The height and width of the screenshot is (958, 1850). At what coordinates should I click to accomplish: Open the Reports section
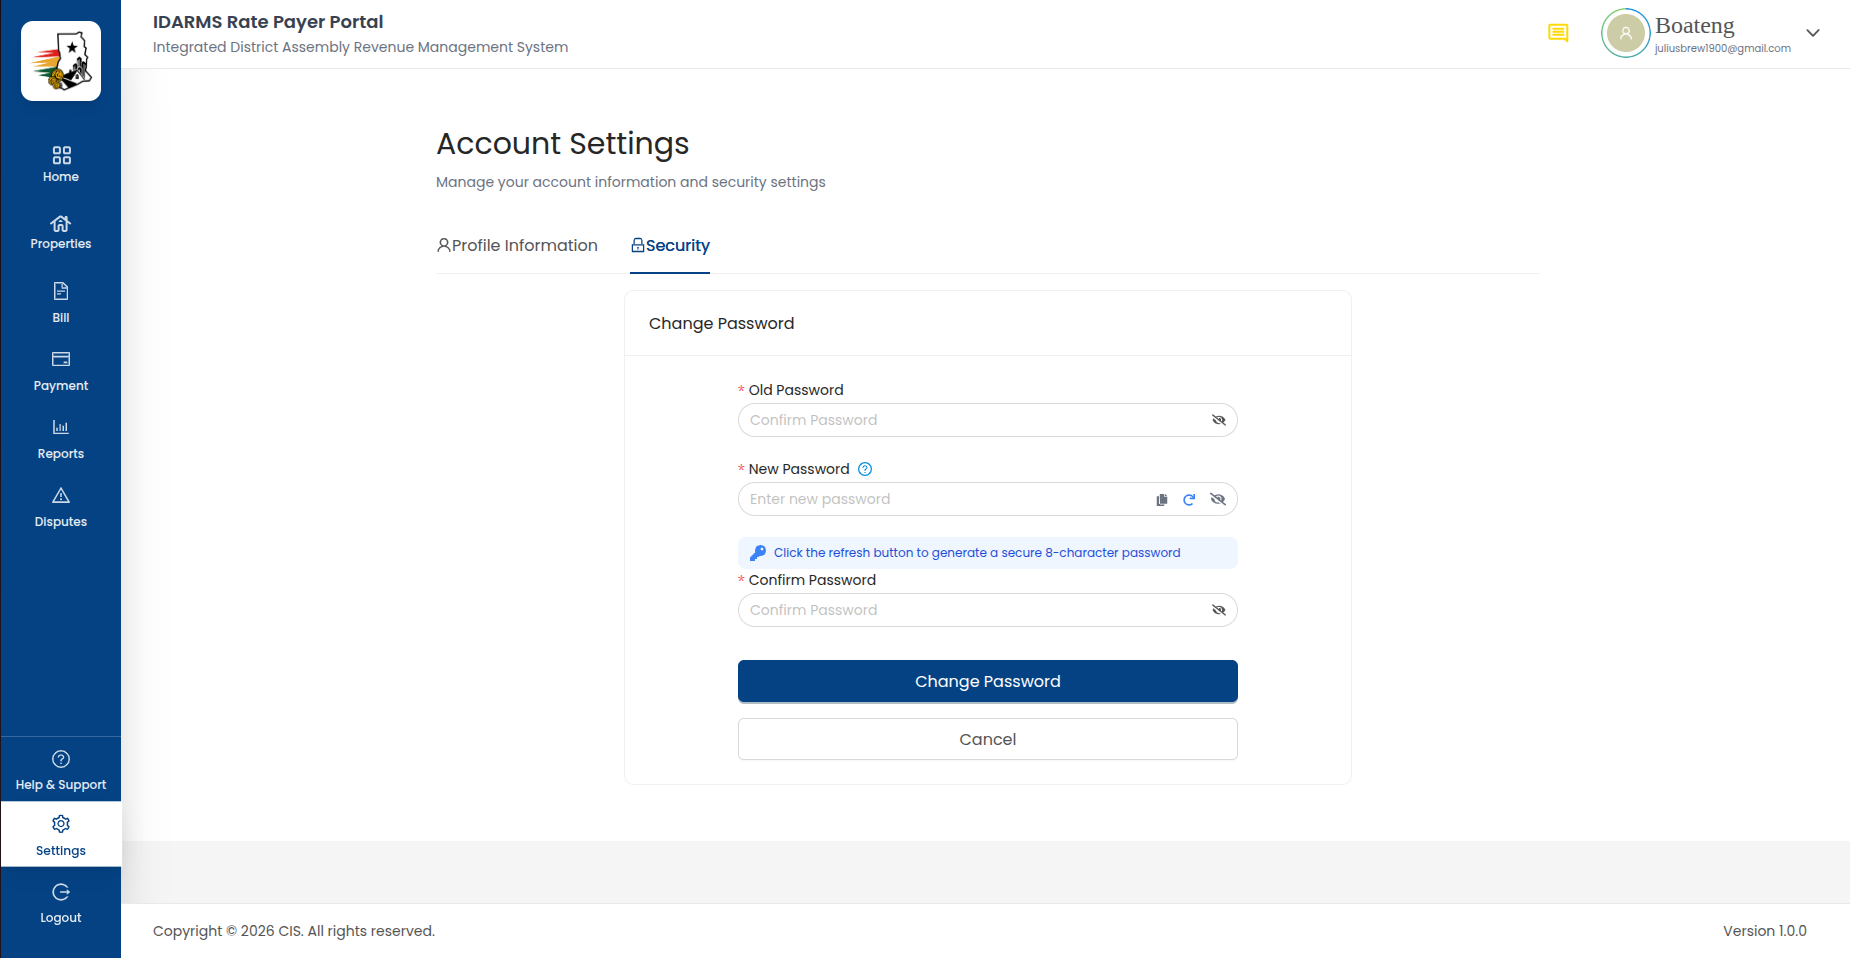click(x=61, y=439)
